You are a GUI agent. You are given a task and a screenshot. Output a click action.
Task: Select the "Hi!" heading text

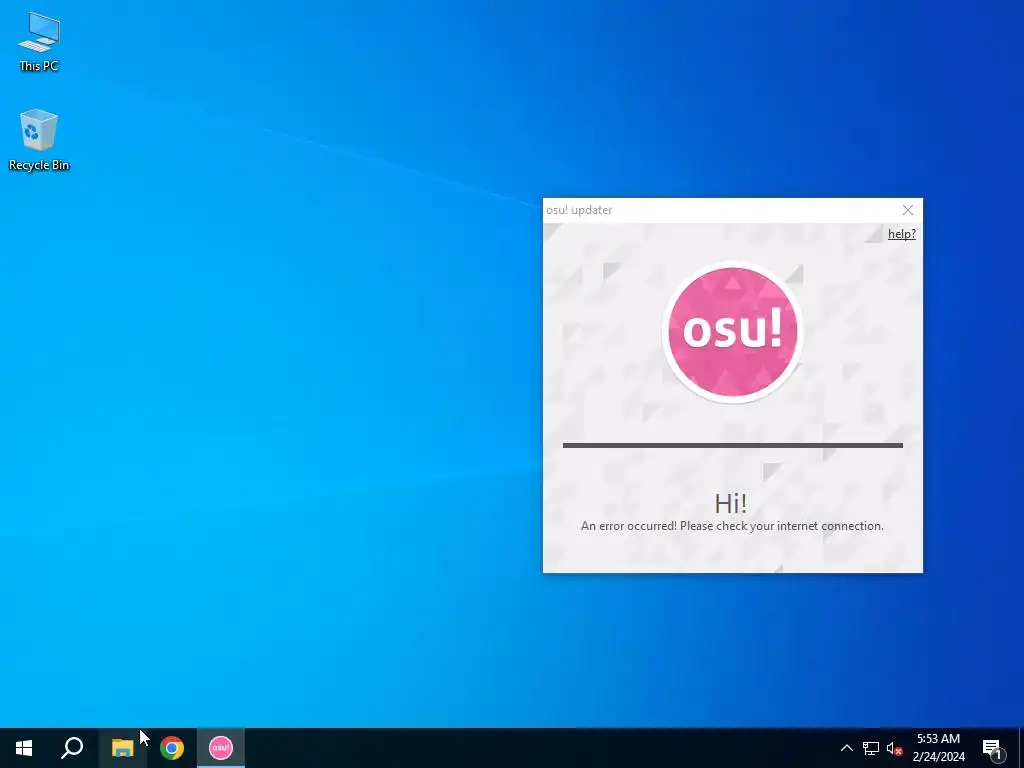pyautogui.click(x=730, y=503)
